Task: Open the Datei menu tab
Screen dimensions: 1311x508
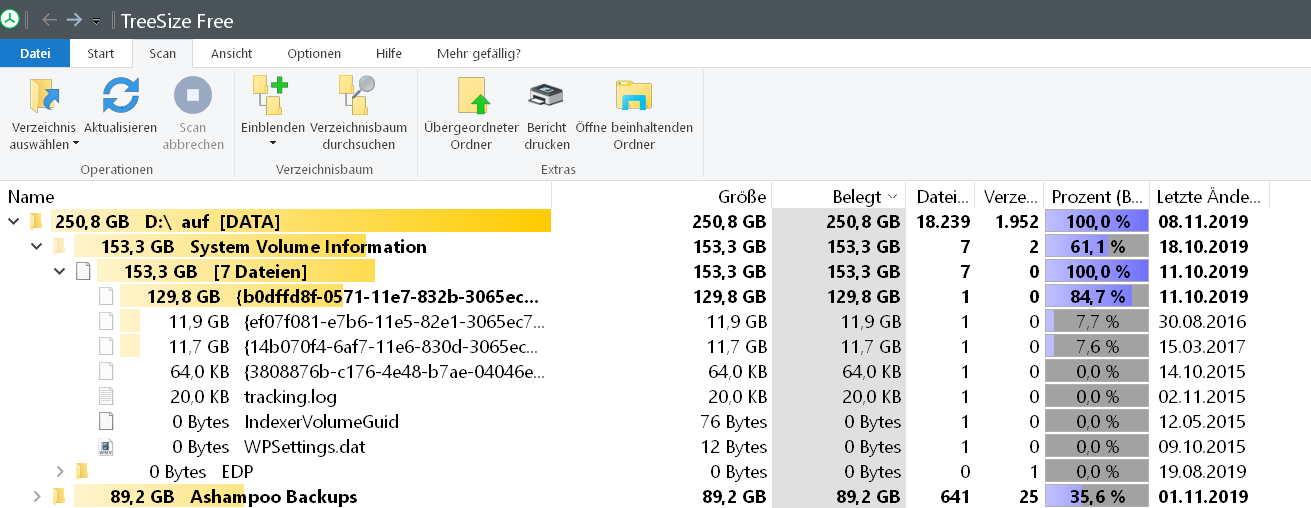Action: (35, 53)
